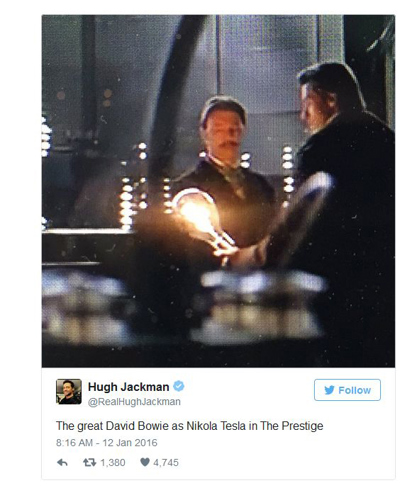
Task: Click the reply arrow icon under the tweet
Action: coord(62,462)
